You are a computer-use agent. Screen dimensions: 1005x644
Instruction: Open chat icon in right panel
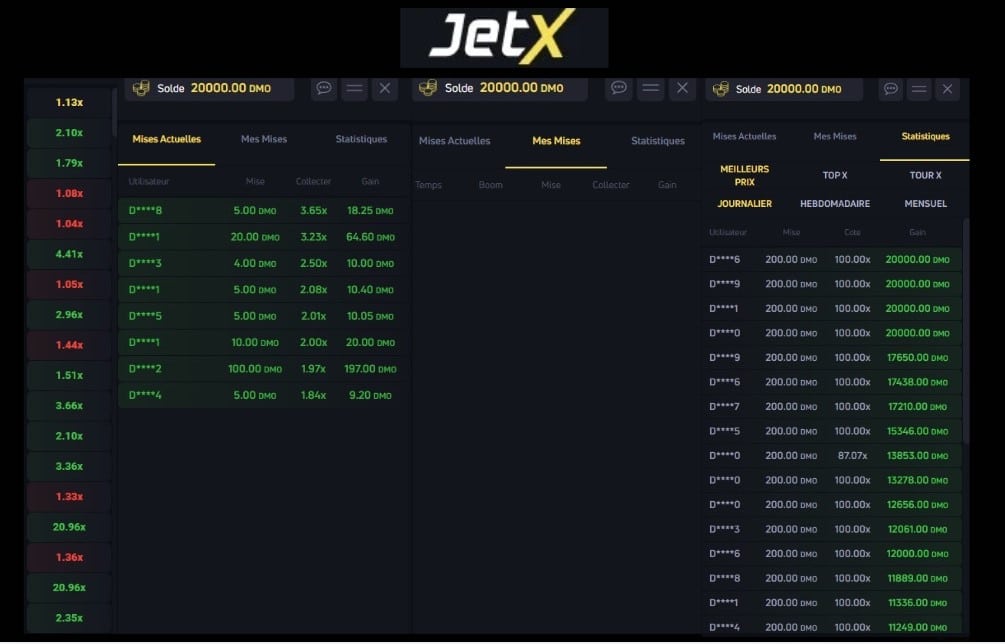(890, 89)
